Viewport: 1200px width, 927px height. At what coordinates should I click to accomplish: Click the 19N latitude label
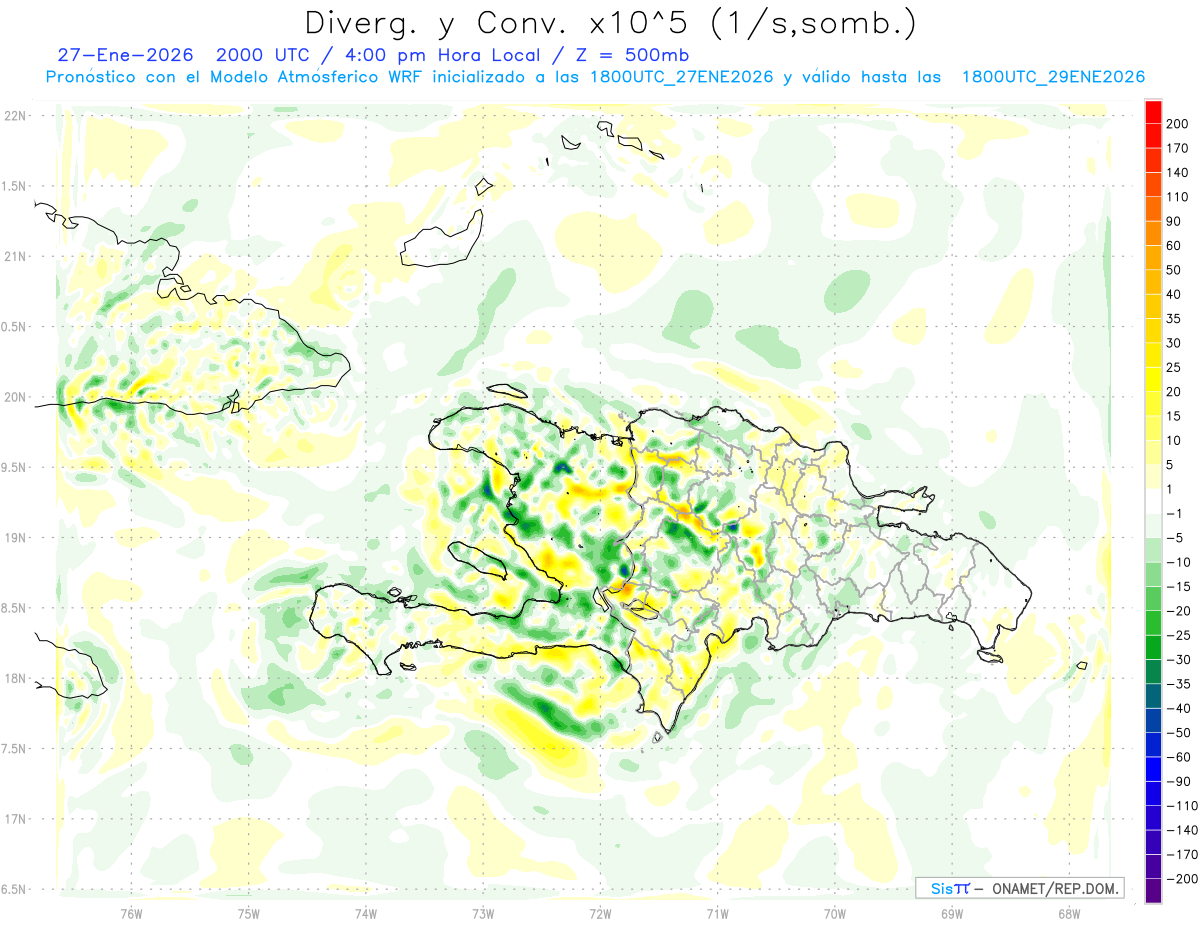tap(14, 537)
